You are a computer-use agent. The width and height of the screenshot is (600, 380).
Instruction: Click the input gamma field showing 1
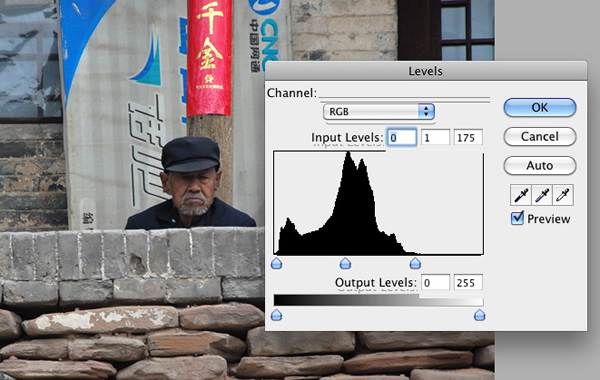(435, 137)
